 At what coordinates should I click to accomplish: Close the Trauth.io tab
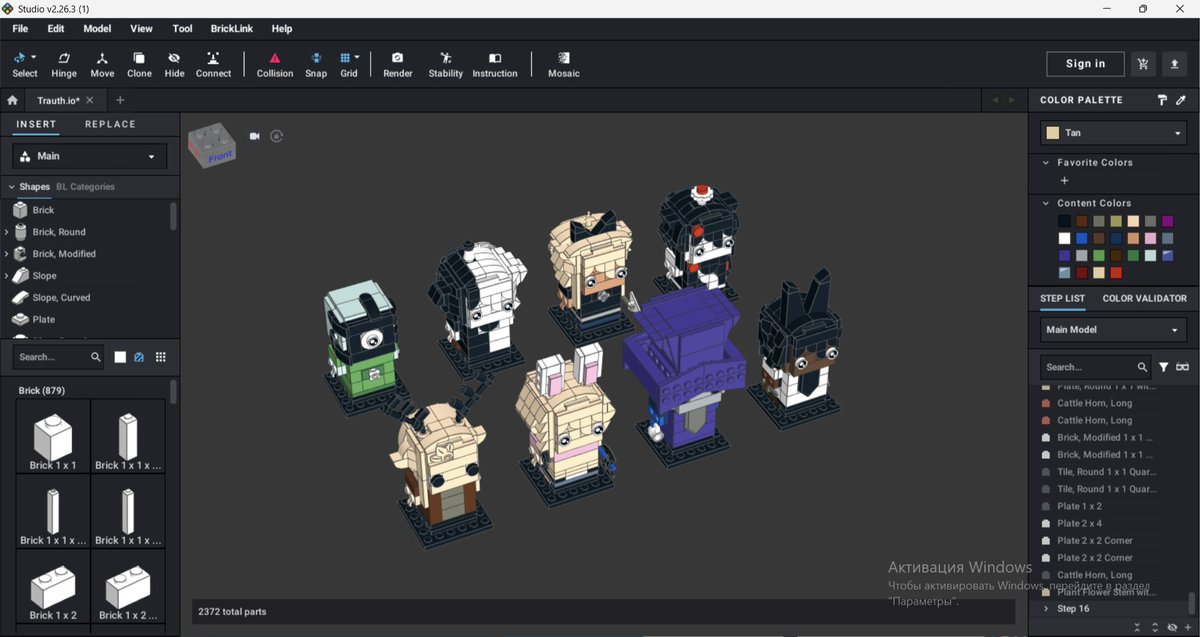point(90,100)
